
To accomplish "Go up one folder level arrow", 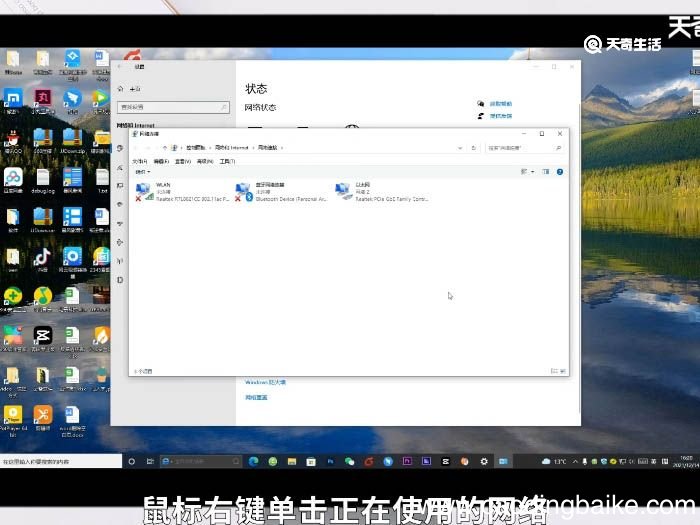I will click(165, 148).
